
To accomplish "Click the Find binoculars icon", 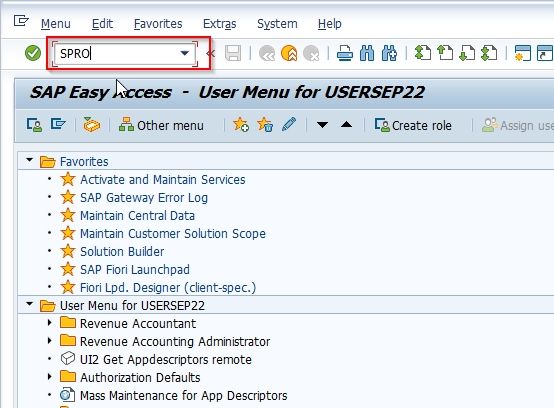I will click(367, 54).
